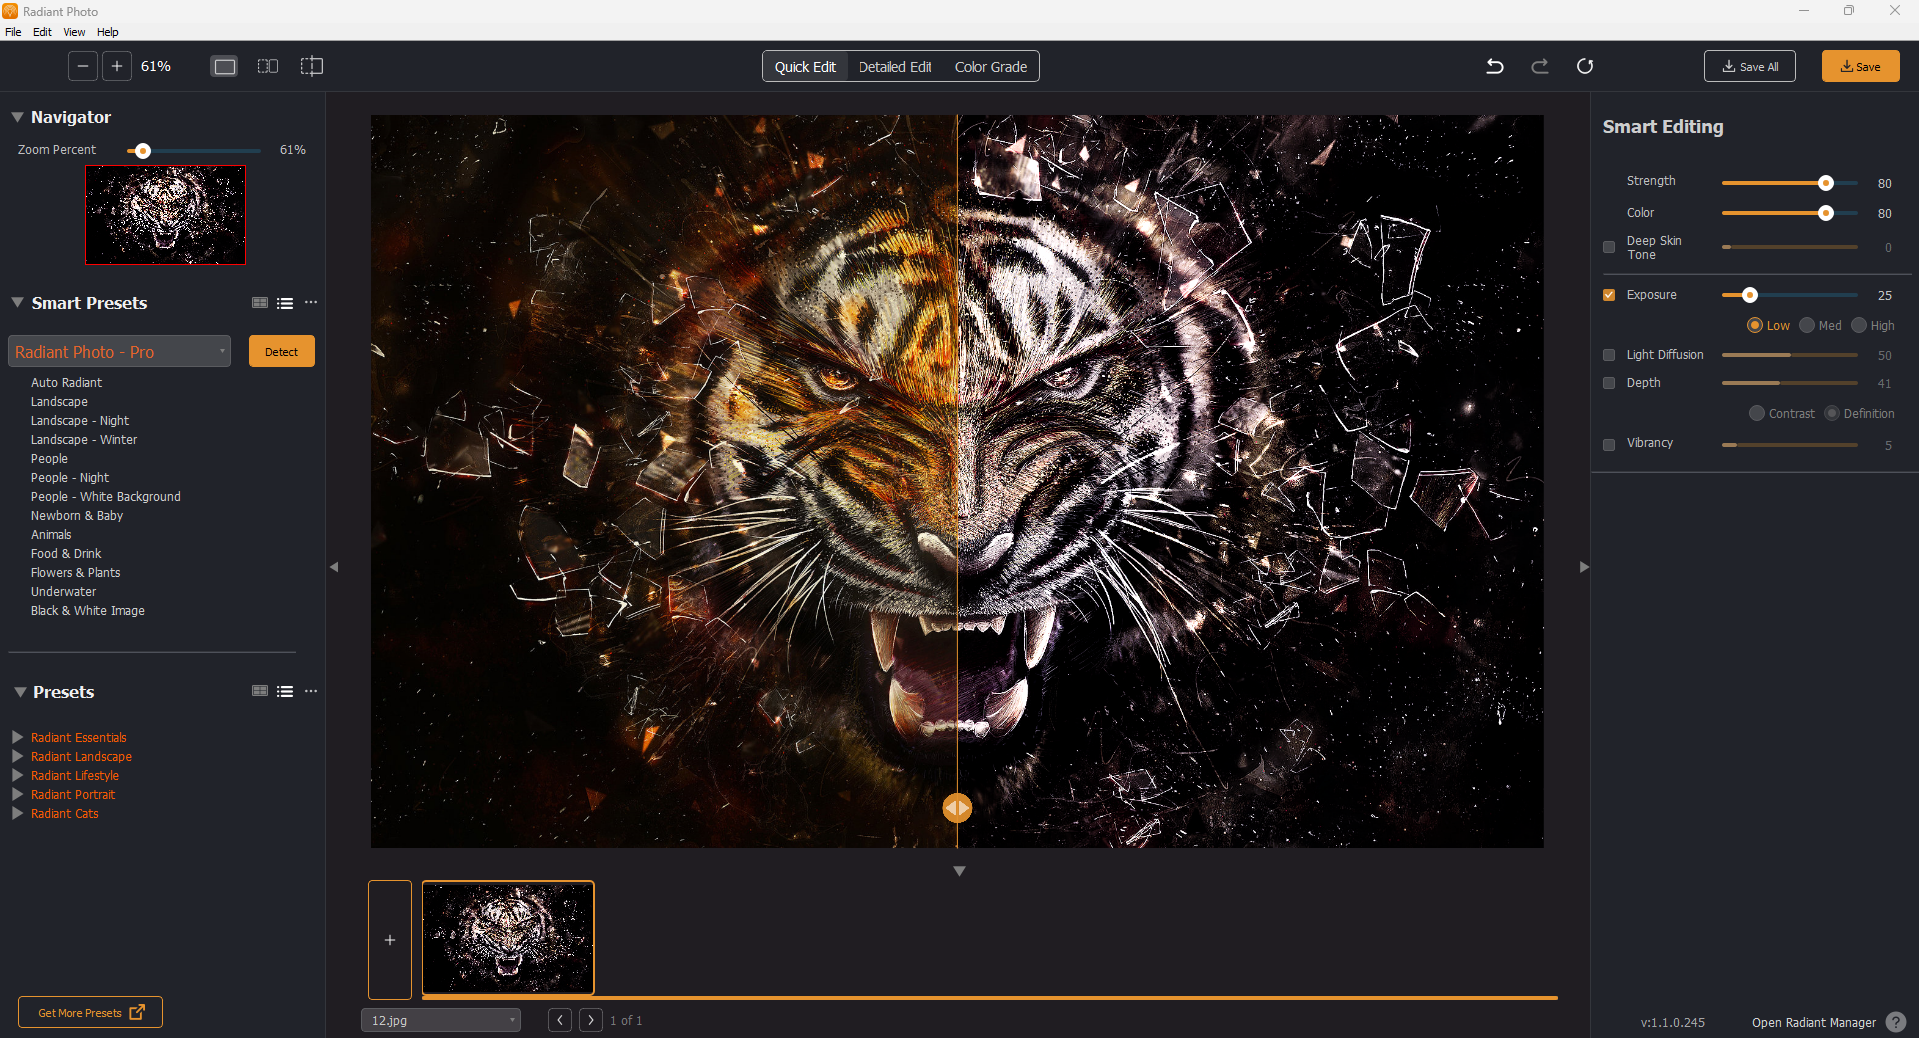Redo the last edit

point(1540,66)
